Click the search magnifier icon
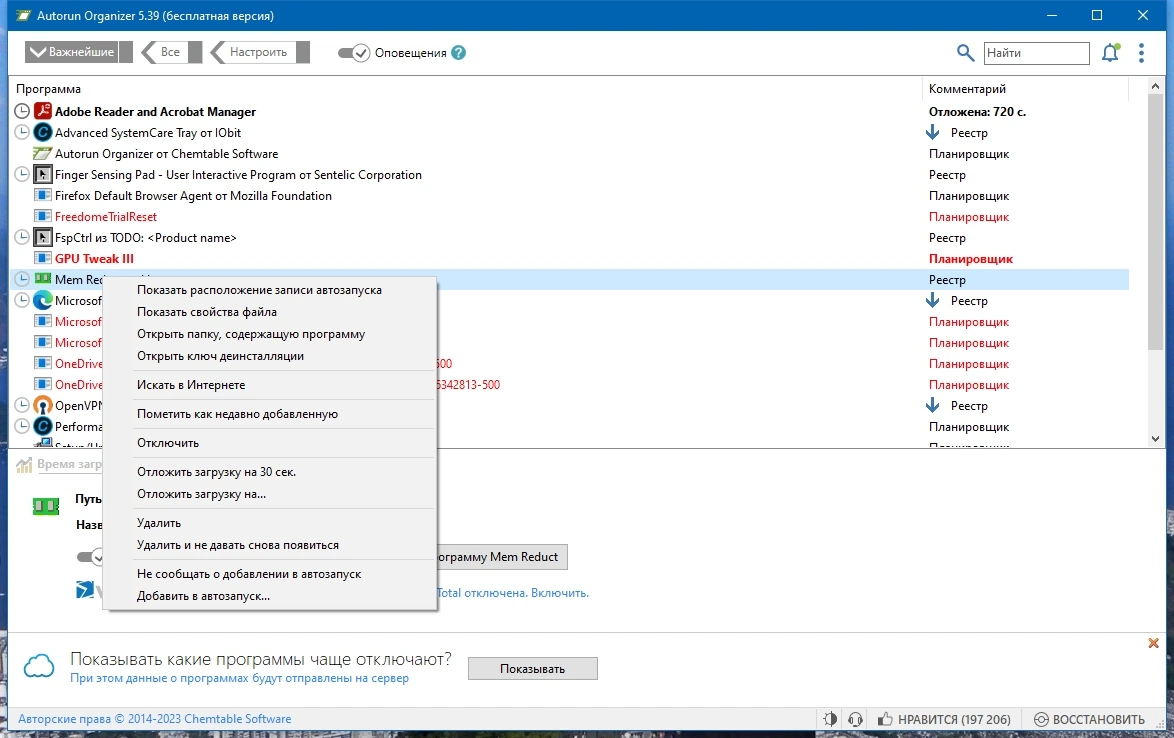Viewport: 1174px width, 738px height. pyautogui.click(x=965, y=52)
